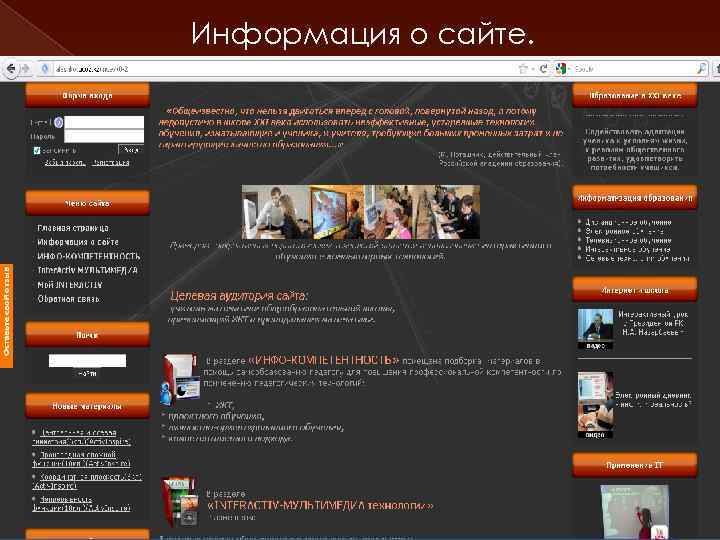Screen dimensions: 720x540
Task: Click the browser Back arrow button
Action: 10,69
